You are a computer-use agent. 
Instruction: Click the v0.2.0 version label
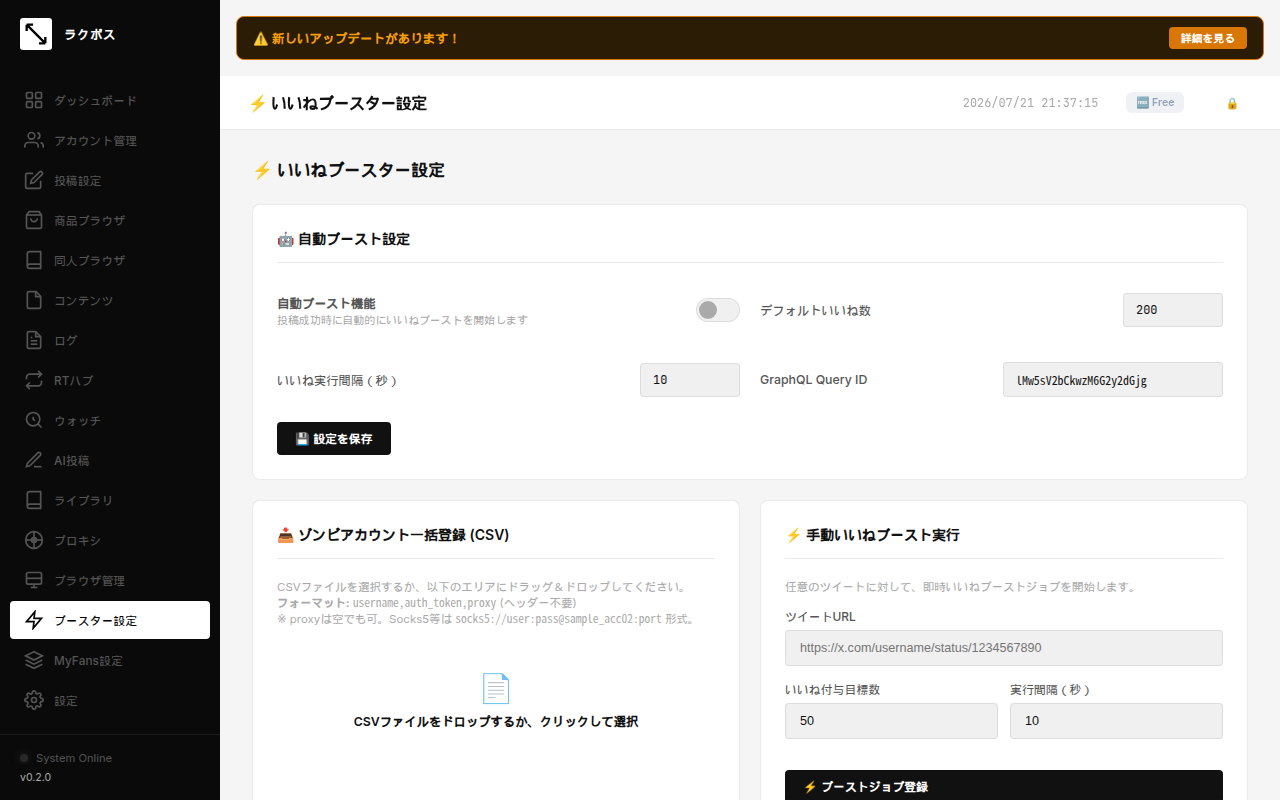point(36,777)
